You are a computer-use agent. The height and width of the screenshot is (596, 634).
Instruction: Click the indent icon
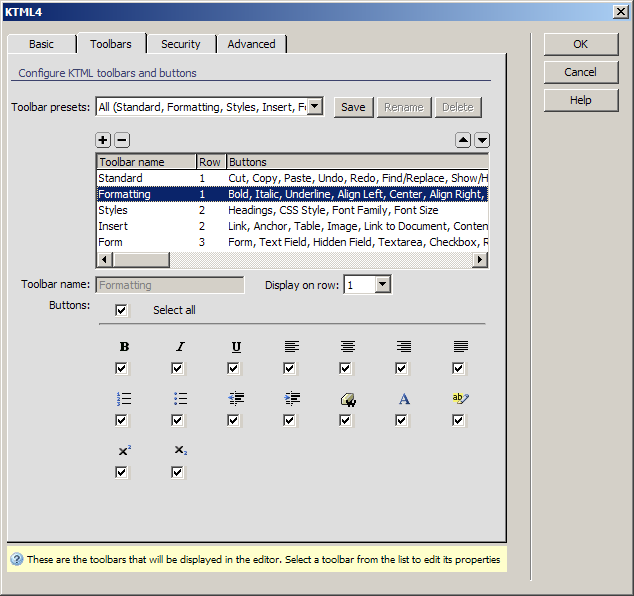click(x=292, y=399)
